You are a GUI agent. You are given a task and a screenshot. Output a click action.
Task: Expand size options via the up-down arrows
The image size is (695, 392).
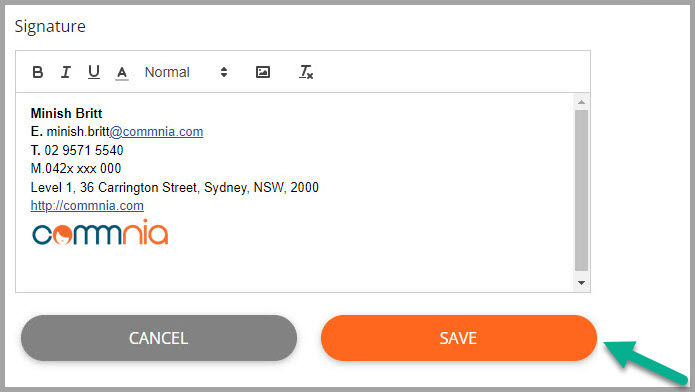(x=224, y=72)
